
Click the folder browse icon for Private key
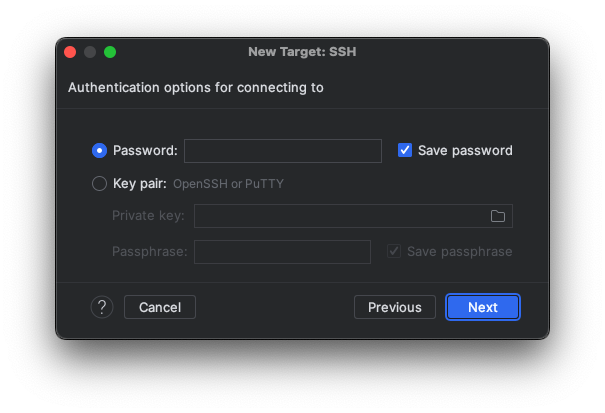(x=498, y=216)
